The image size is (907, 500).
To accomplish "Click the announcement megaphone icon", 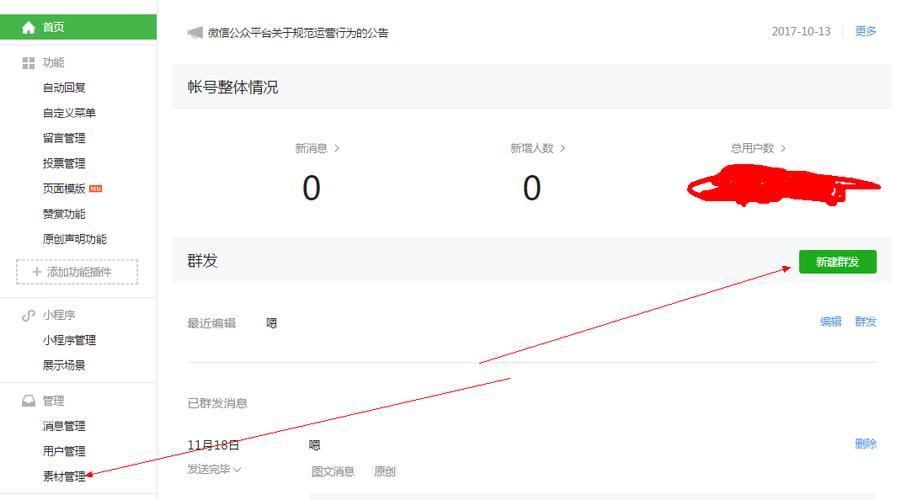I will (x=196, y=33).
